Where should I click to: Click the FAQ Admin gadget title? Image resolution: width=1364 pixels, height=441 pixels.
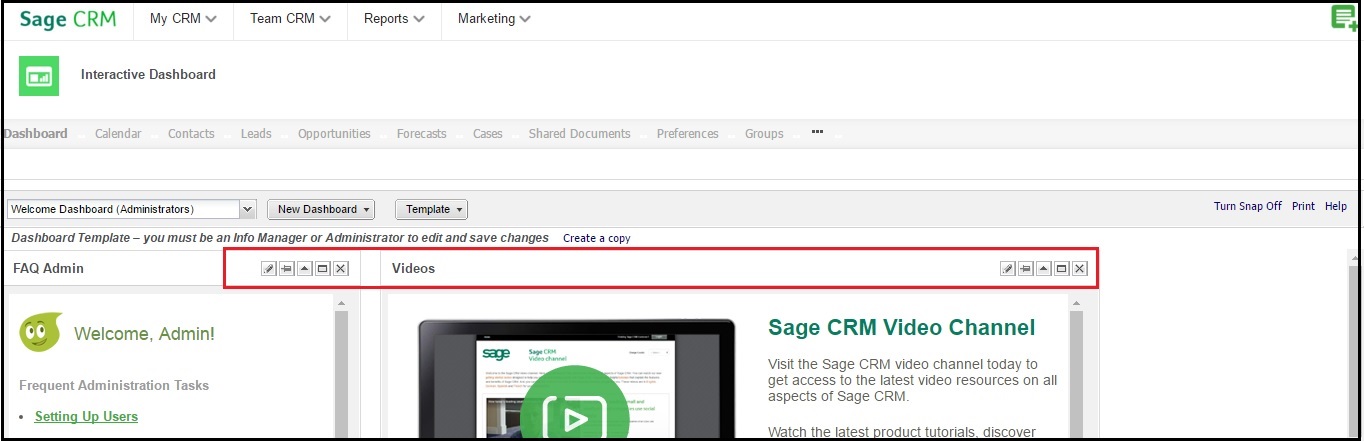click(48, 268)
